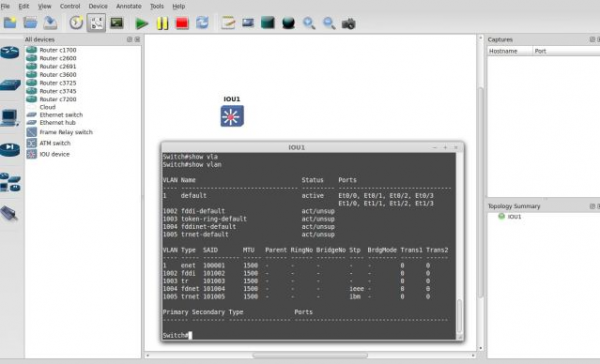Click the IOU1 console scrollbar
Image resolution: width=600 pixels, height=364 pixels.
click(x=459, y=316)
